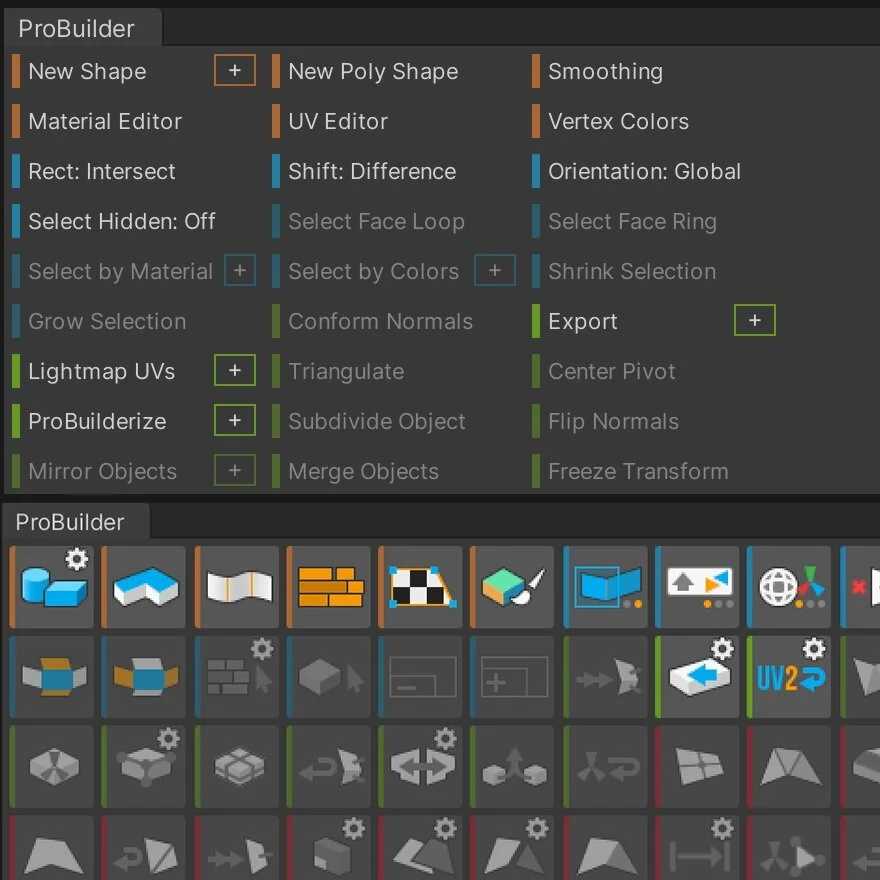This screenshot has width=880, height=880.
Task: Open UV Editor via the checkerboard icon
Action: point(421,586)
